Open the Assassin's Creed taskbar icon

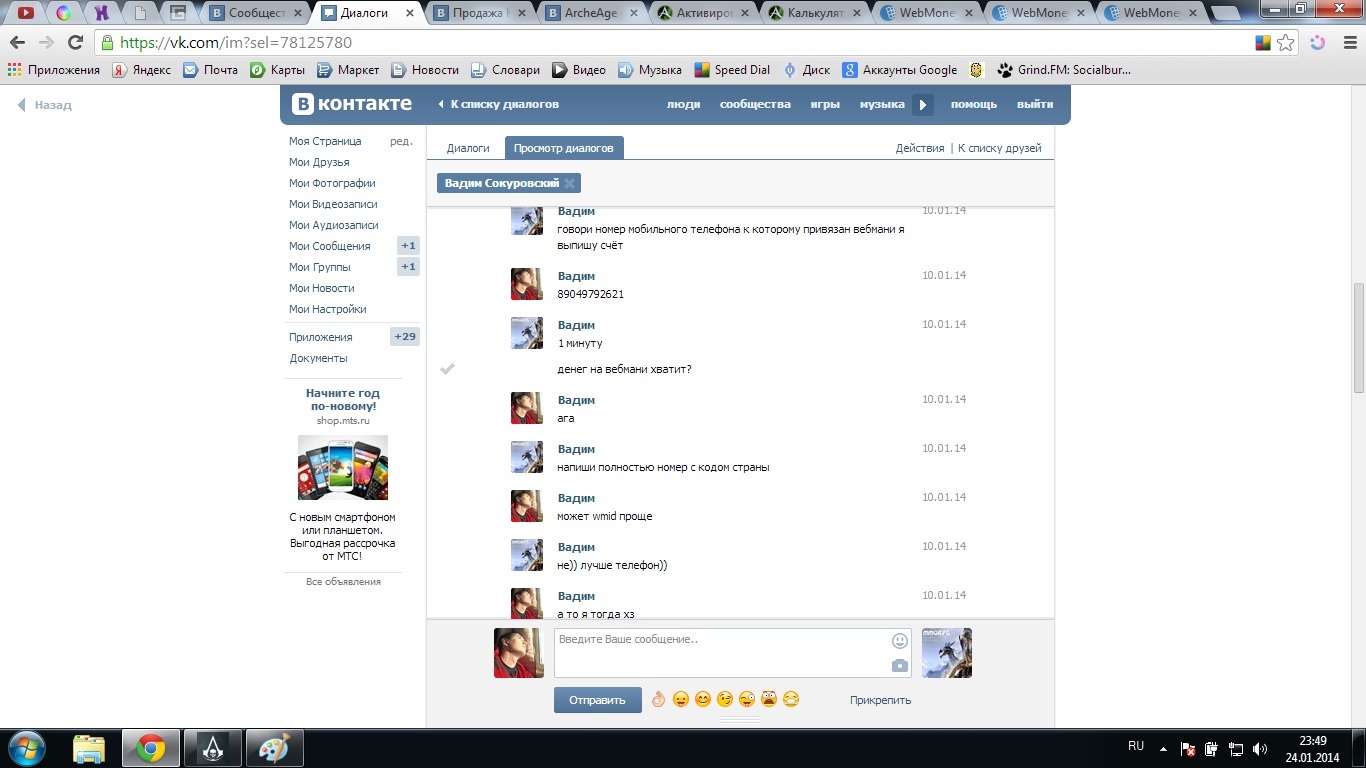[x=212, y=748]
